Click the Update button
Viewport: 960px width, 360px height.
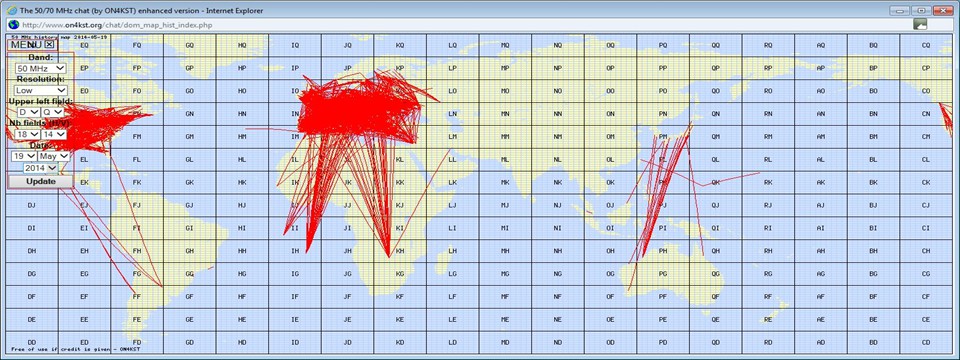click(40, 181)
